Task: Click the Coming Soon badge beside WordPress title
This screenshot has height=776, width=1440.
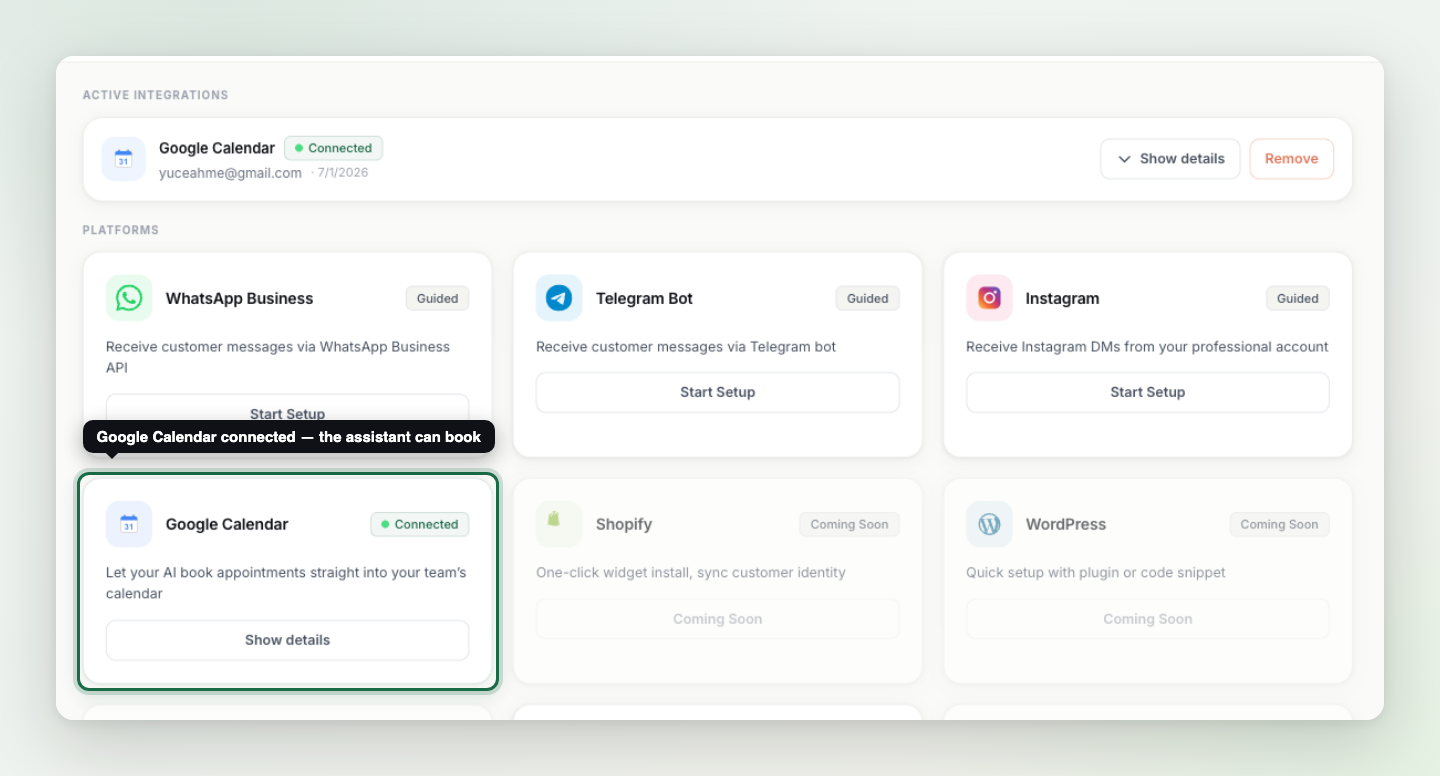Action: [x=1279, y=524]
